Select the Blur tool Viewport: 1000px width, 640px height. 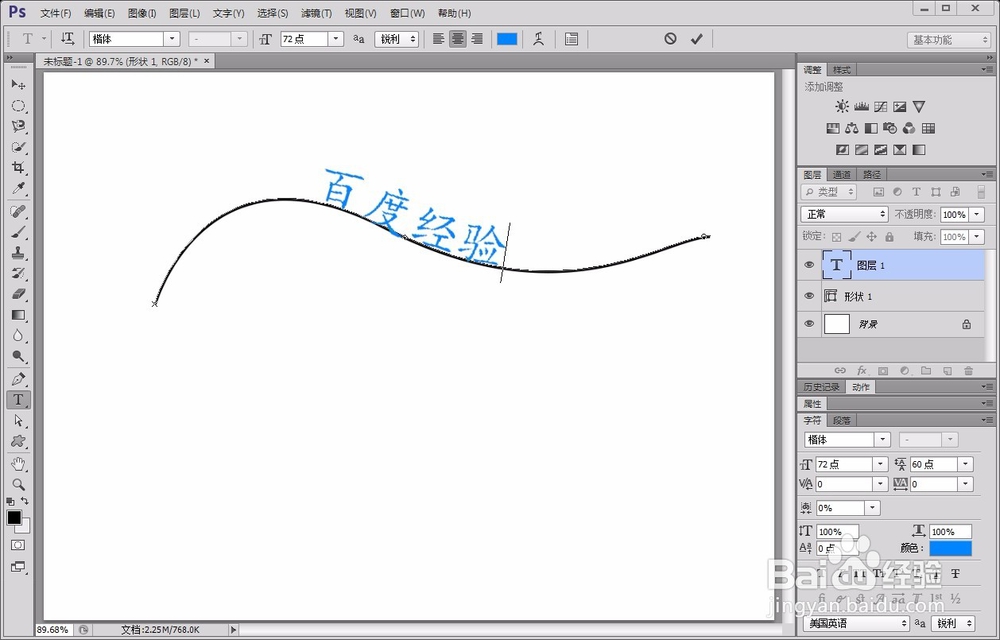click(18, 335)
